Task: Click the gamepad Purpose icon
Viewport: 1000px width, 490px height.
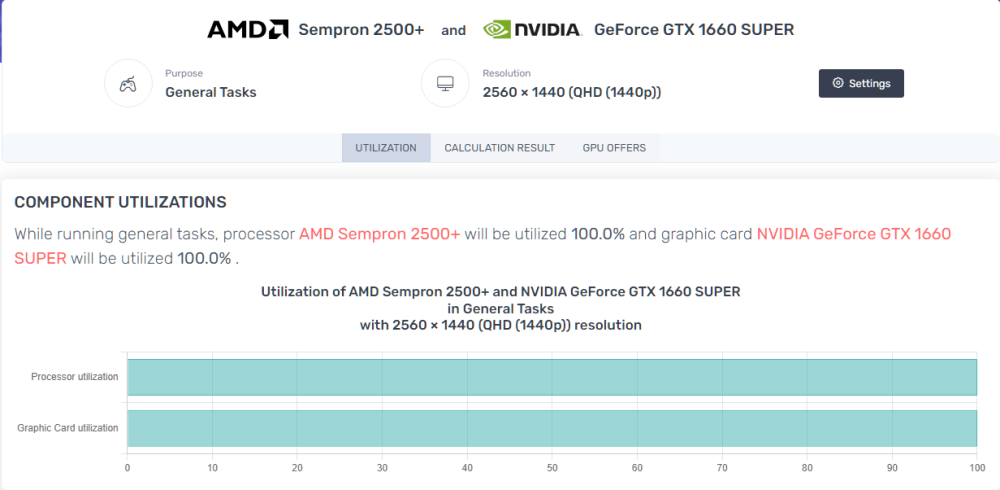Action: pos(128,84)
